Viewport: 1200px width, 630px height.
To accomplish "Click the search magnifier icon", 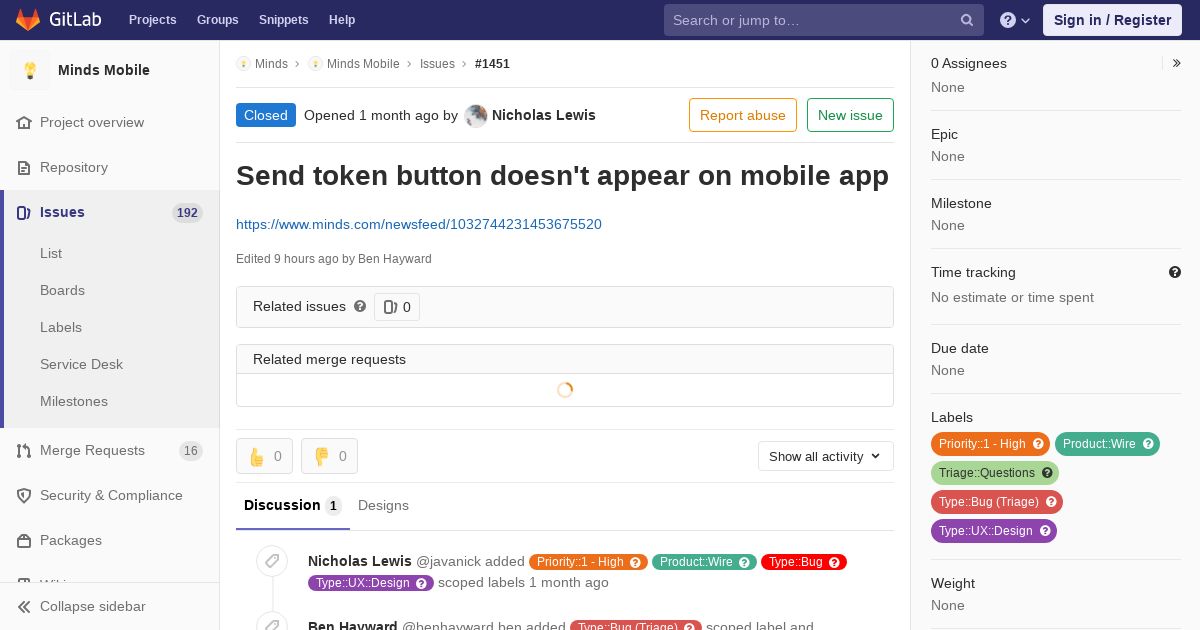I will [x=967, y=20].
